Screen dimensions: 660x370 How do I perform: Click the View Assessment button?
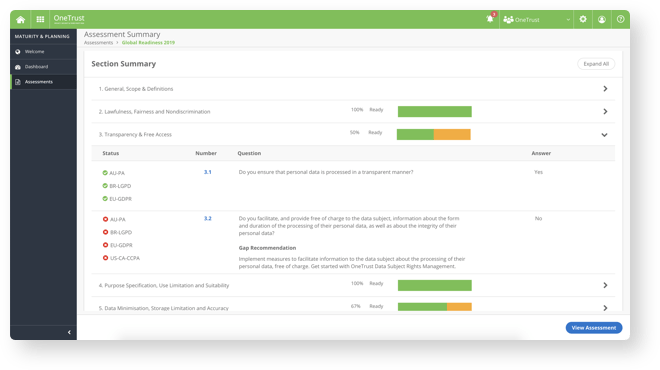tap(594, 327)
